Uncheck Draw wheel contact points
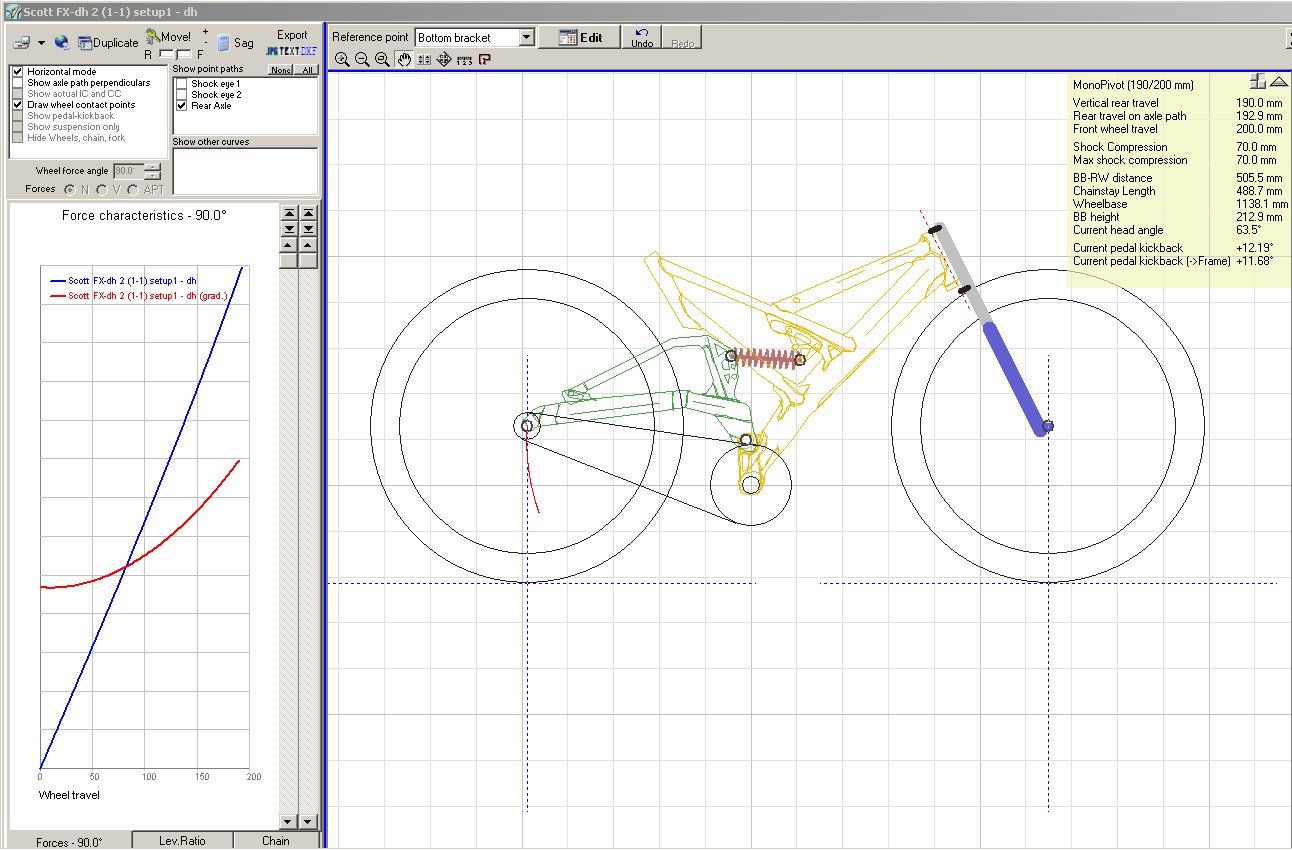This screenshot has height=850, width=1292. (18, 104)
